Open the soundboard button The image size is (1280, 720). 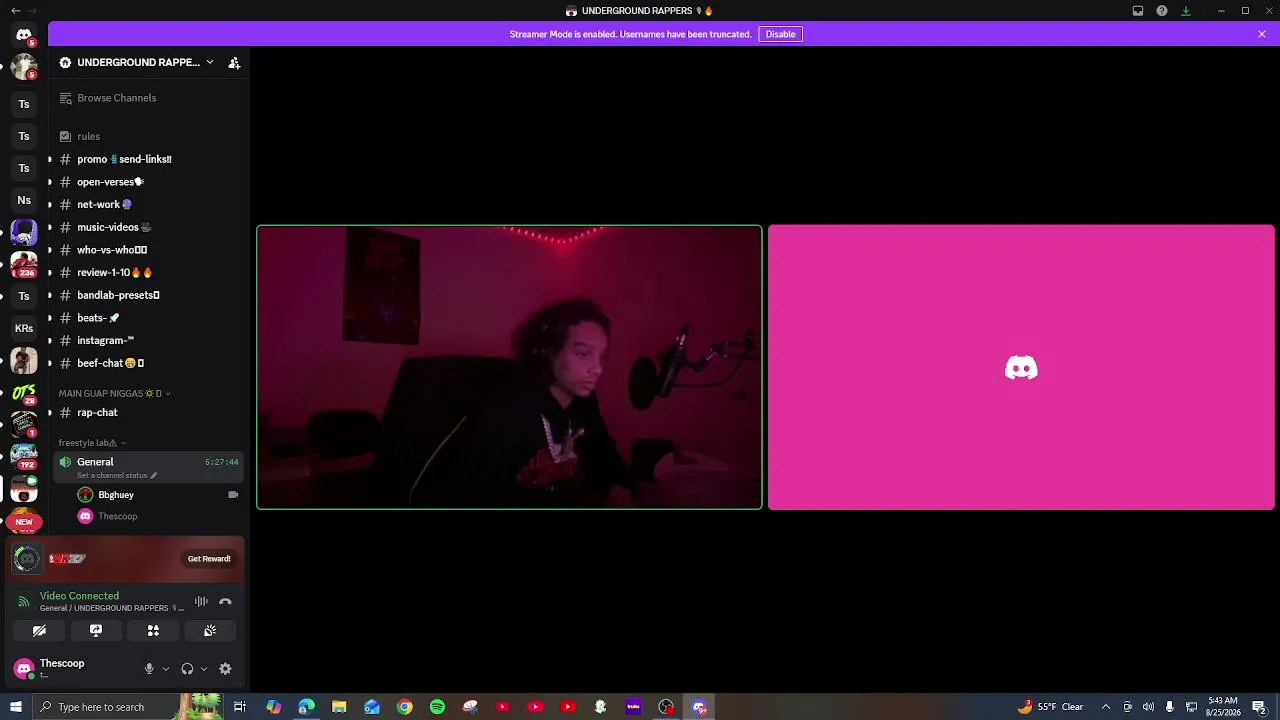(x=210, y=631)
